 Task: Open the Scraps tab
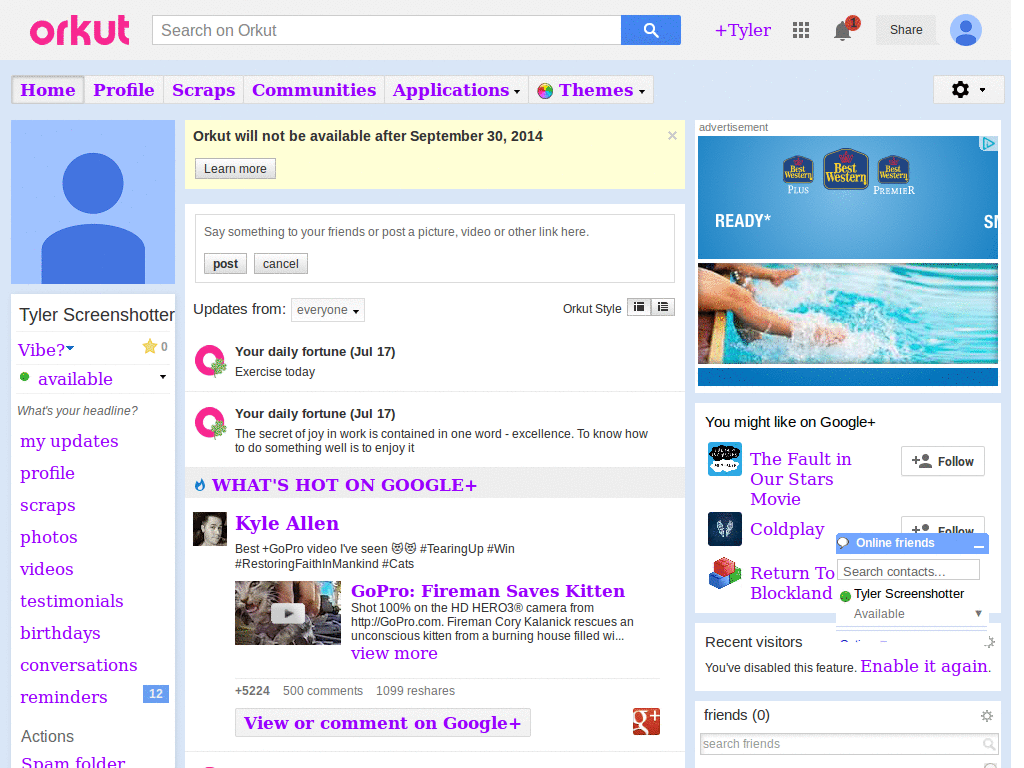204,90
